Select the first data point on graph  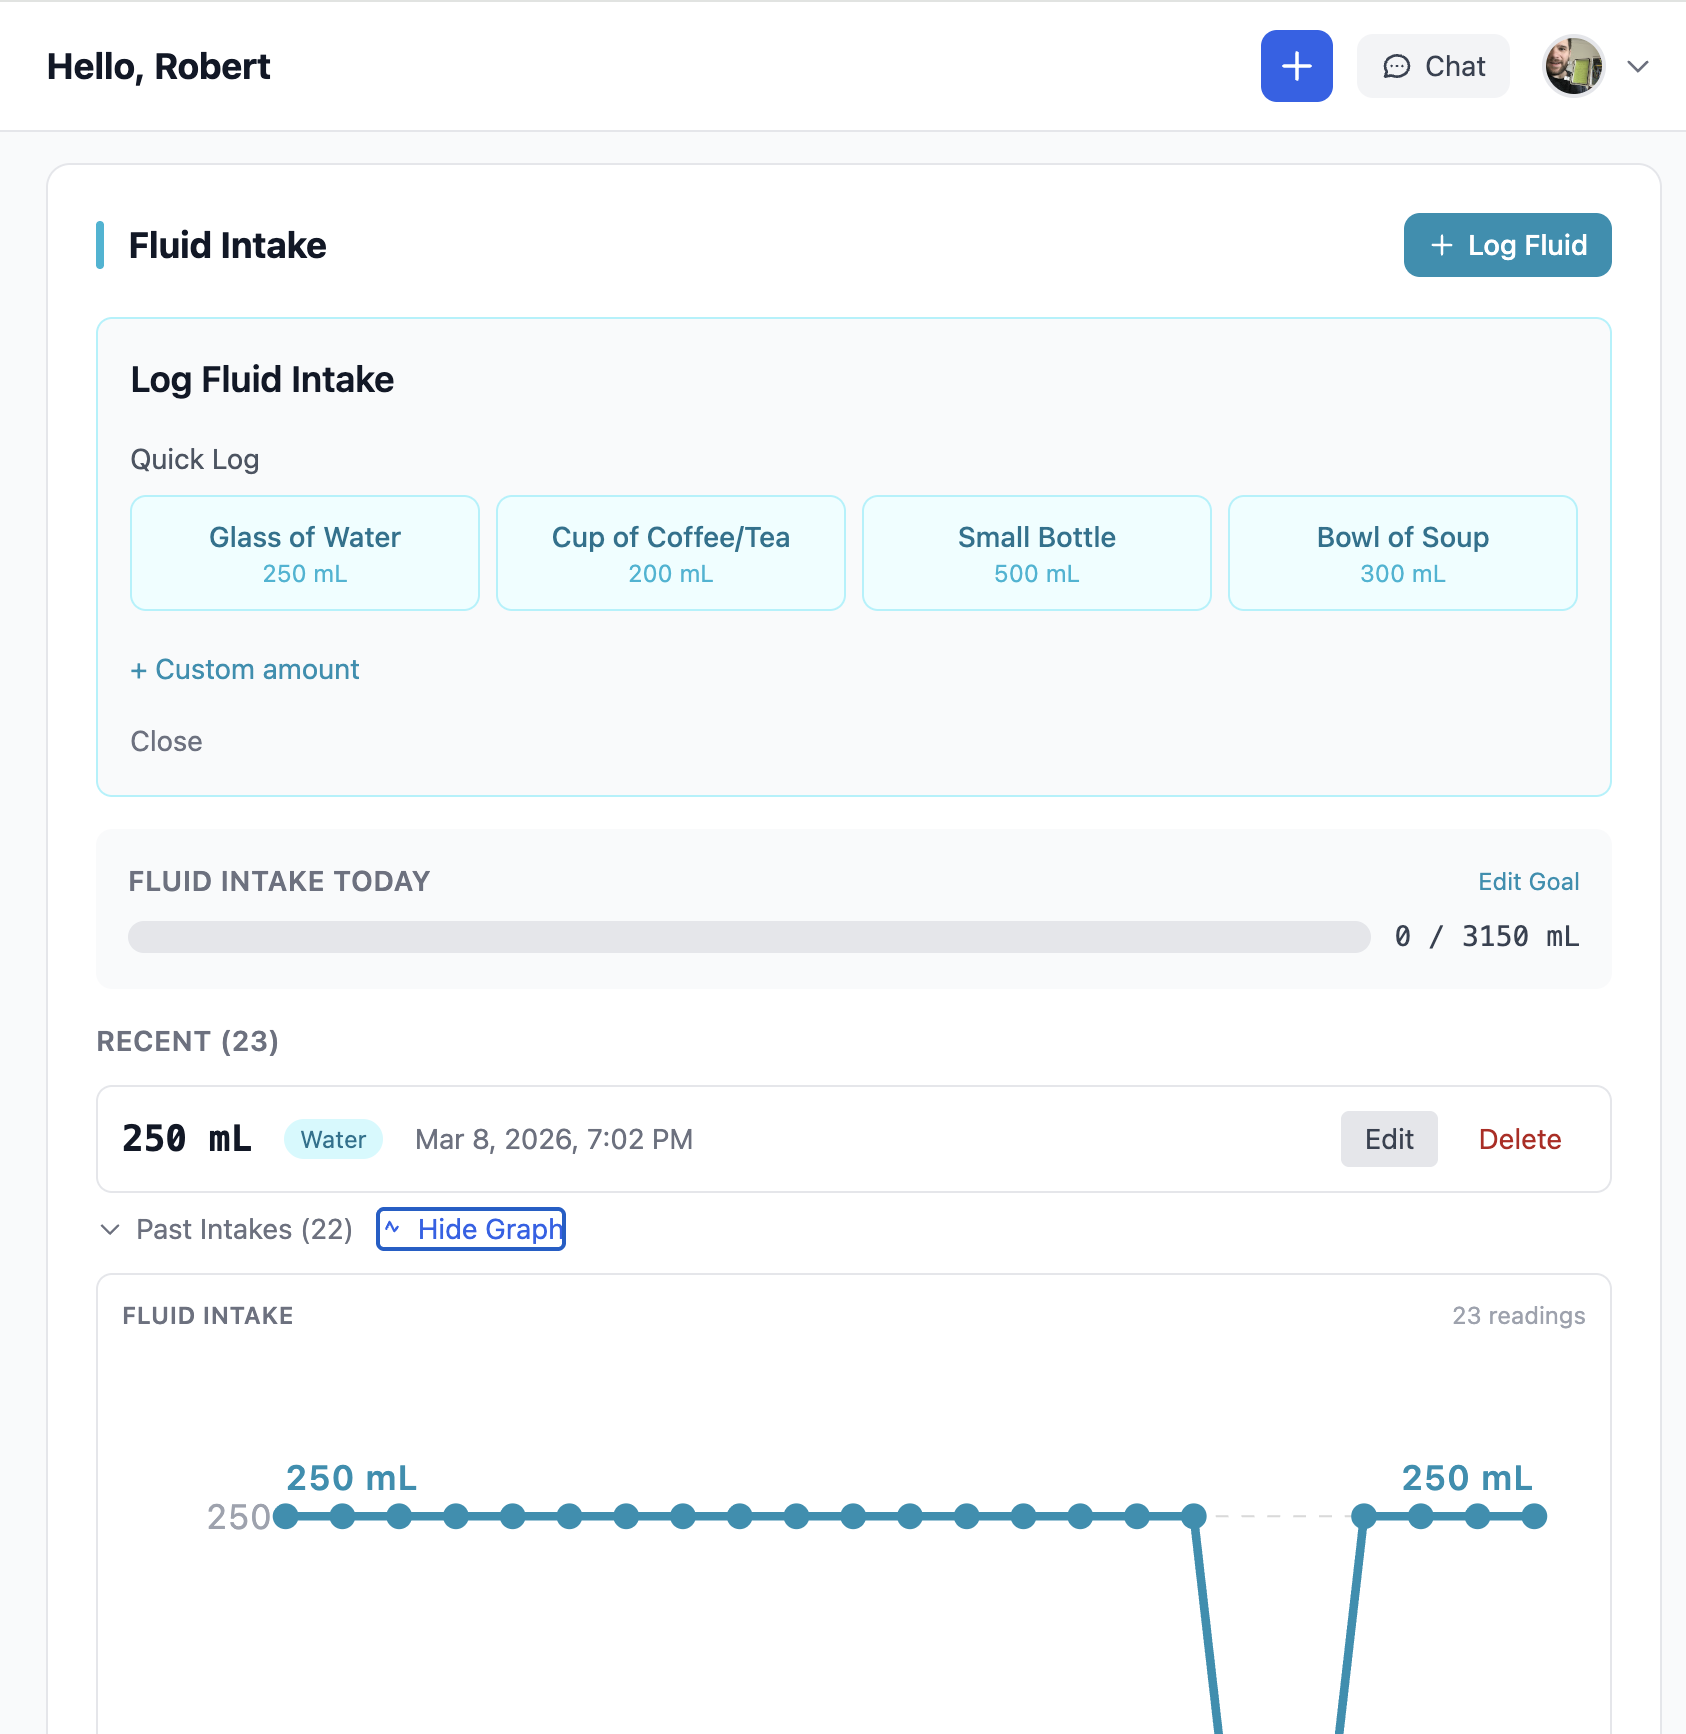tap(286, 1517)
